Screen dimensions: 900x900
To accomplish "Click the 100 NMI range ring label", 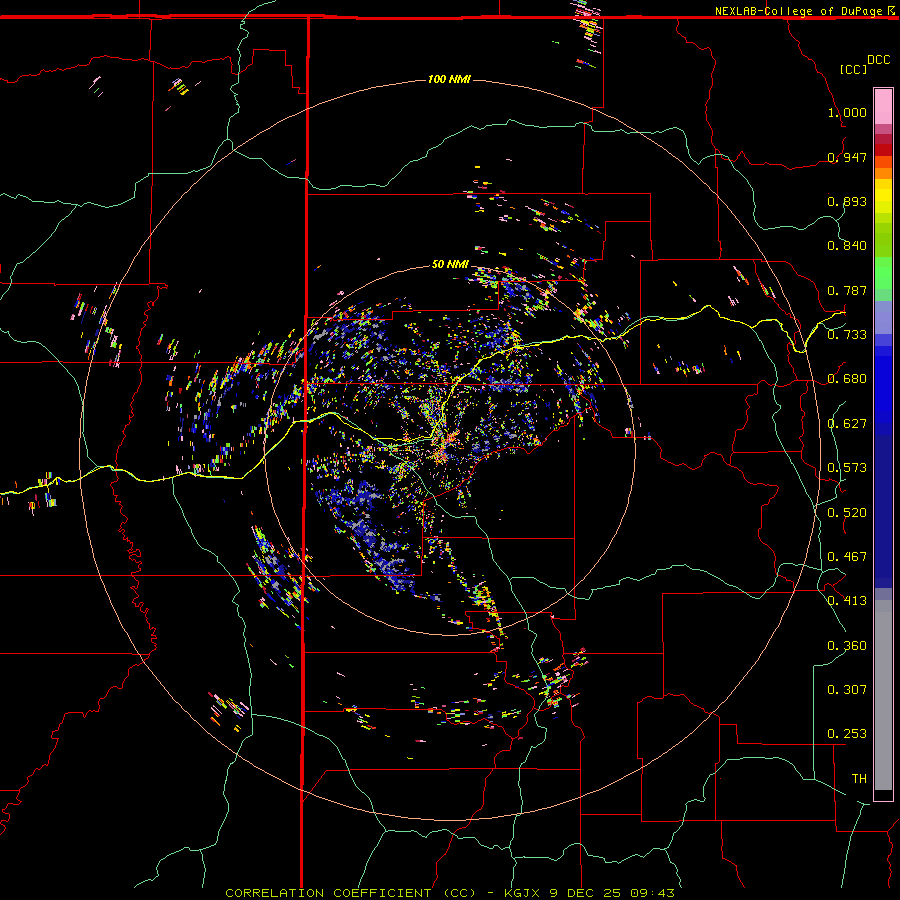I will pyautogui.click(x=449, y=79).
